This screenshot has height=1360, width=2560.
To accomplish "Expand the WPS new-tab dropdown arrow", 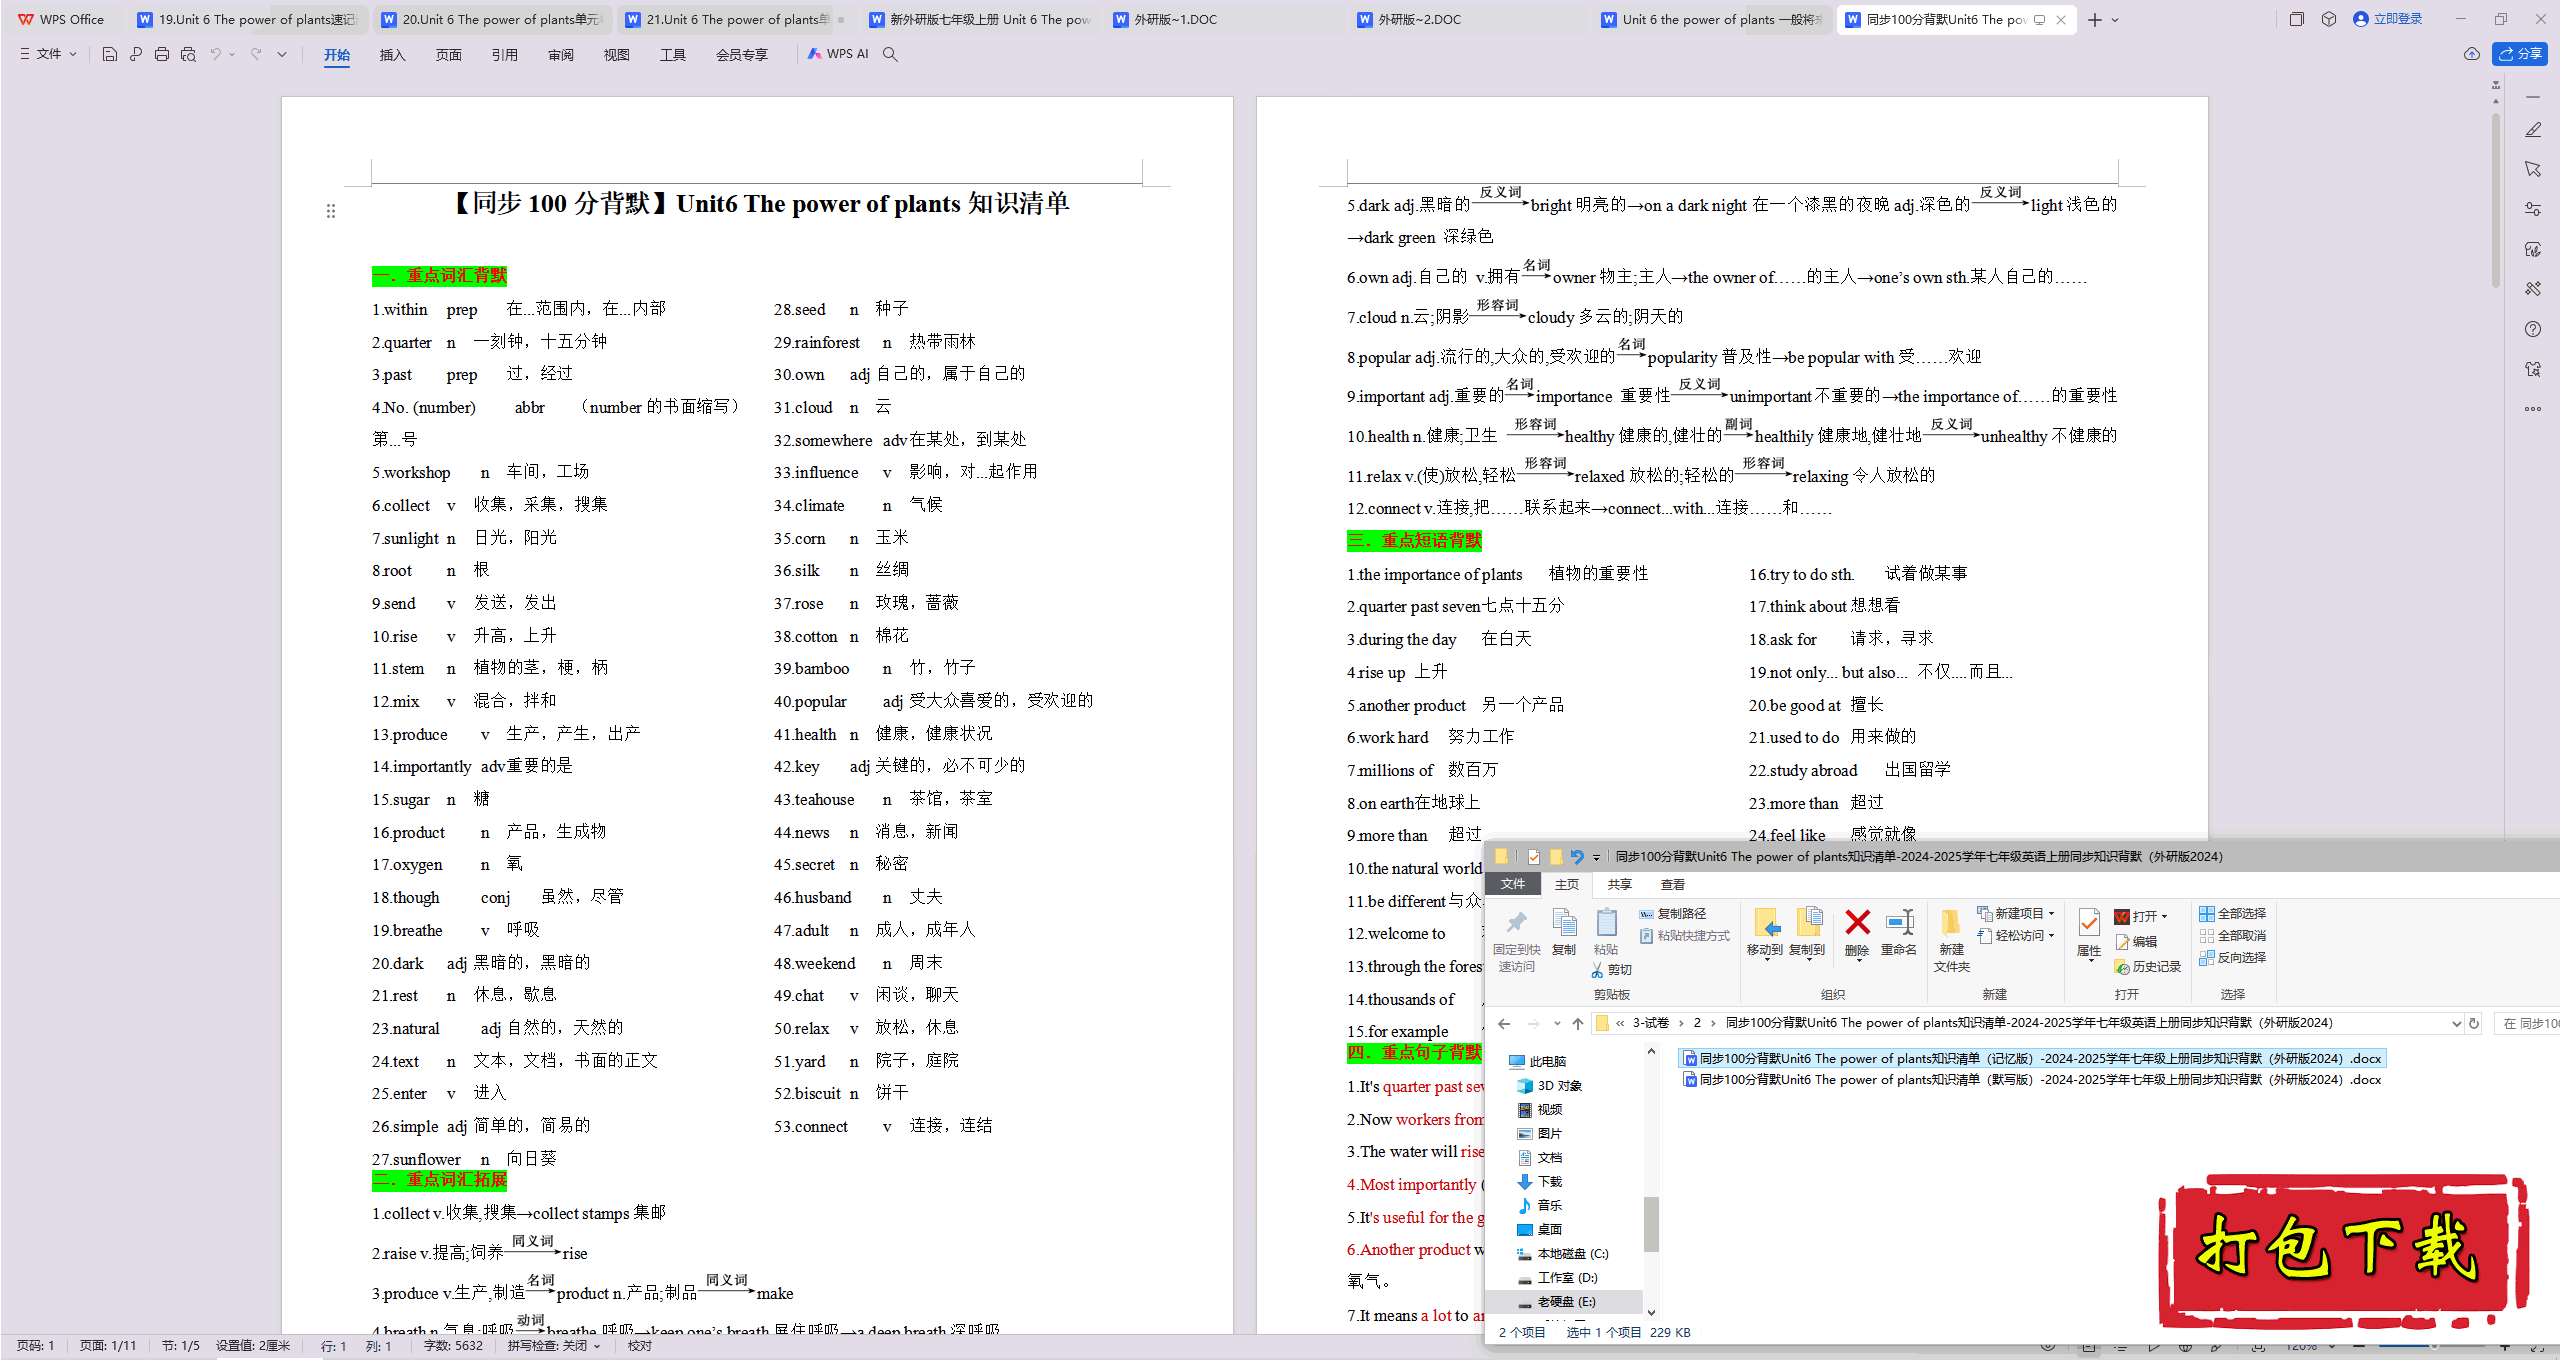I will (2115, 20).
